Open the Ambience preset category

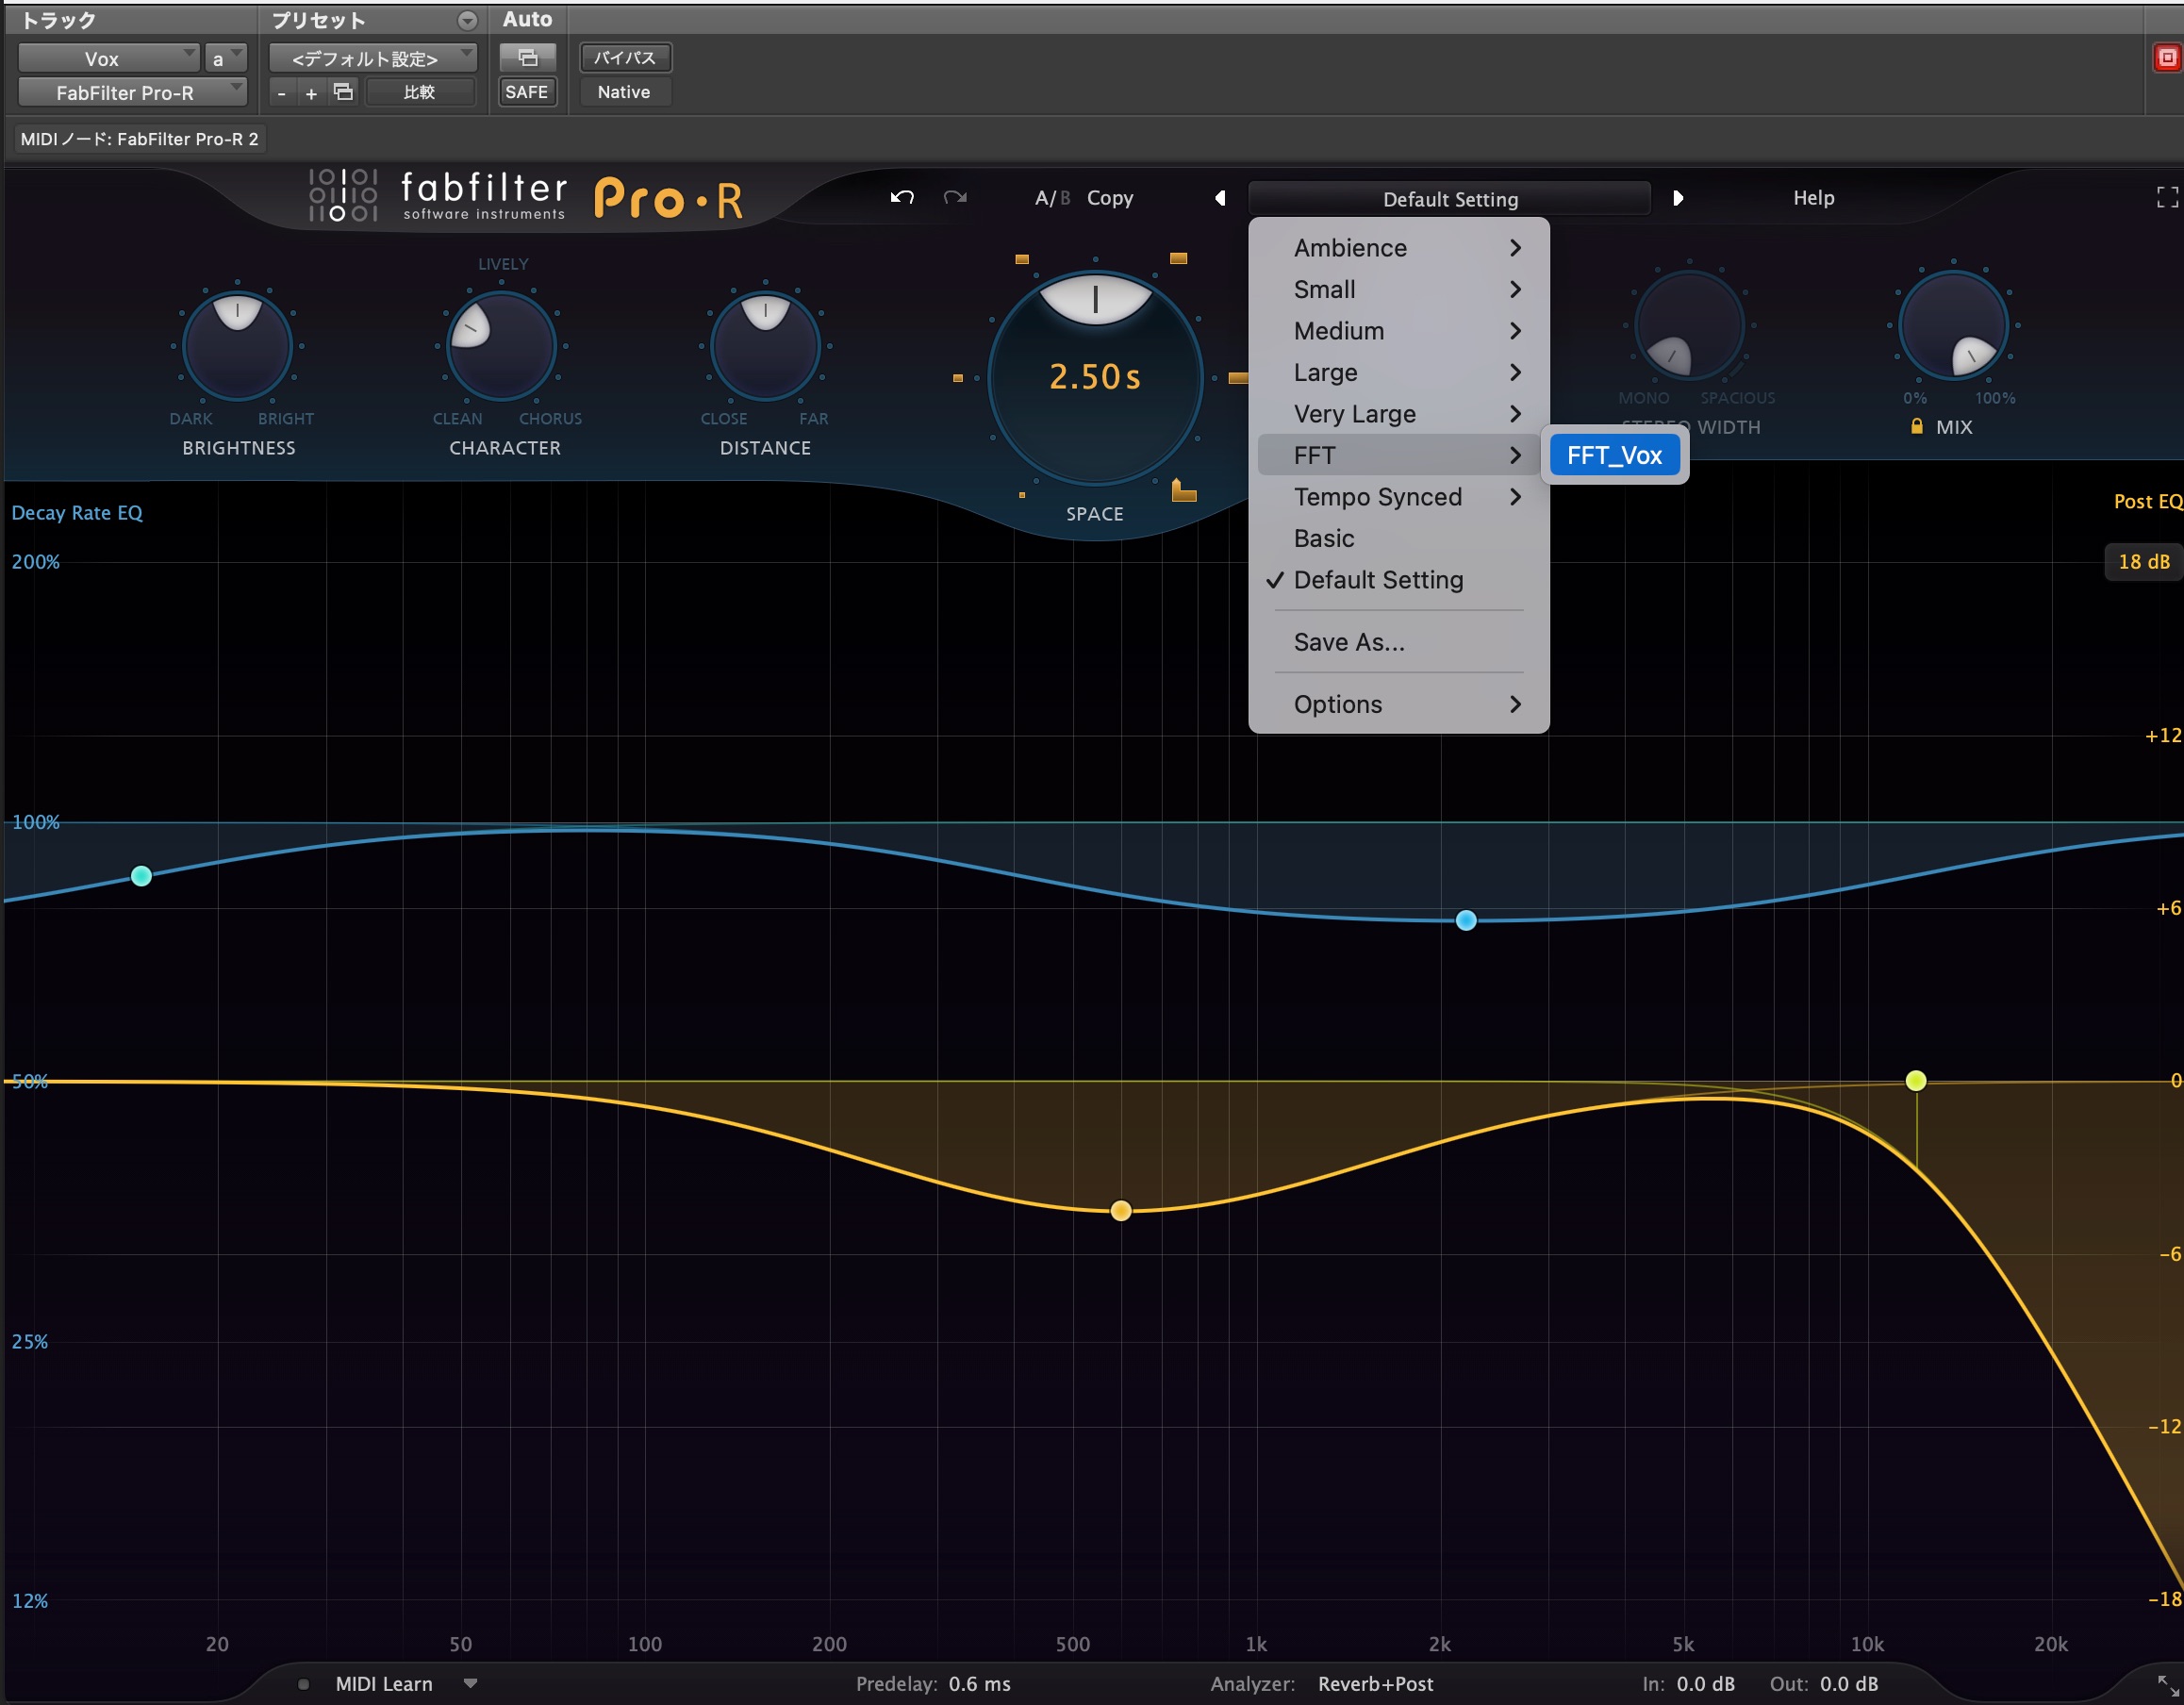[x=1399, y=248]
